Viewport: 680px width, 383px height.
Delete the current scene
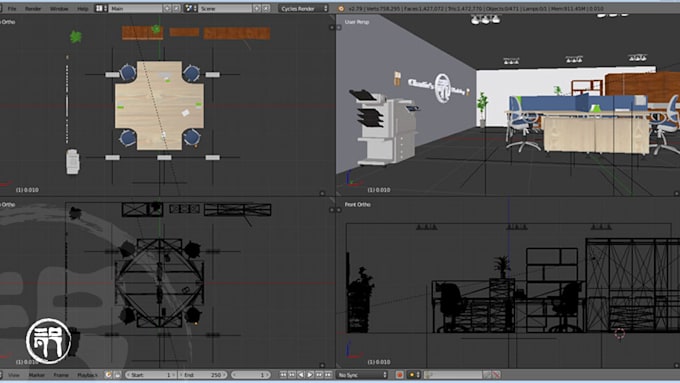pyautogui.click(x=266, y=8)
